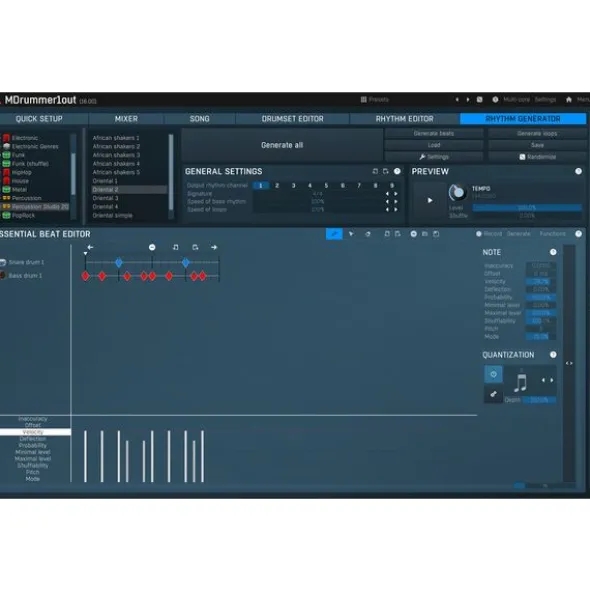This screenshot has height=591, width=590.
Task: Adjust the Preview Level slider
Action: click(527, 208)
